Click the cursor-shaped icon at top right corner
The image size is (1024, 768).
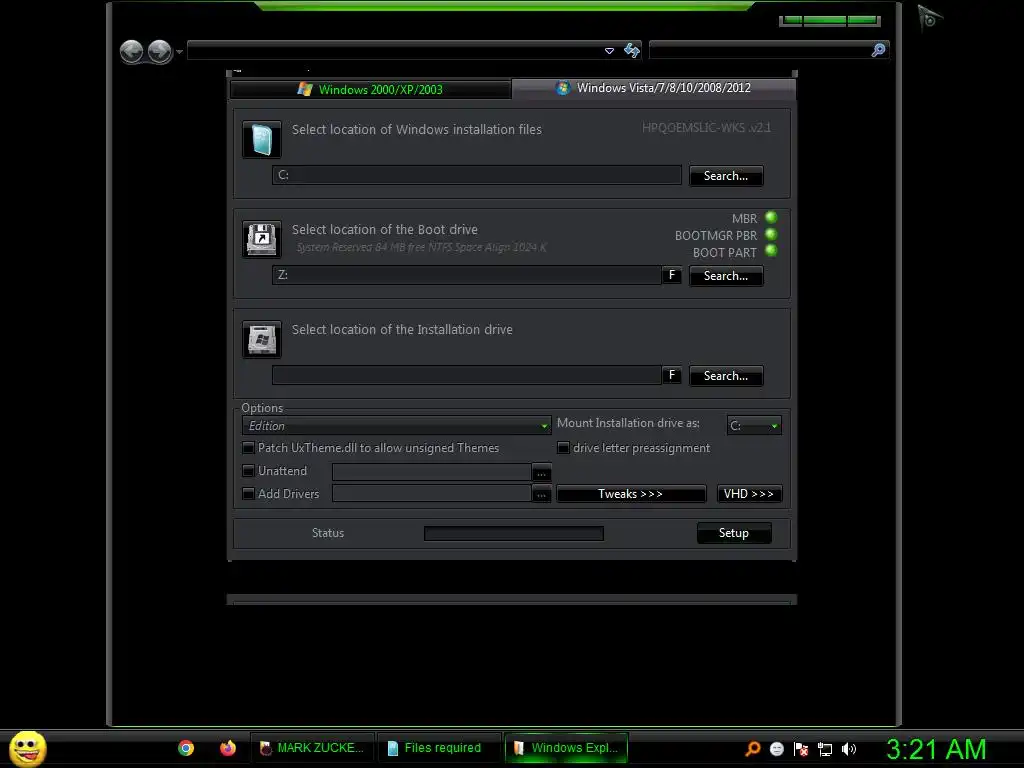pyautogui.click(x=929, y=18)
